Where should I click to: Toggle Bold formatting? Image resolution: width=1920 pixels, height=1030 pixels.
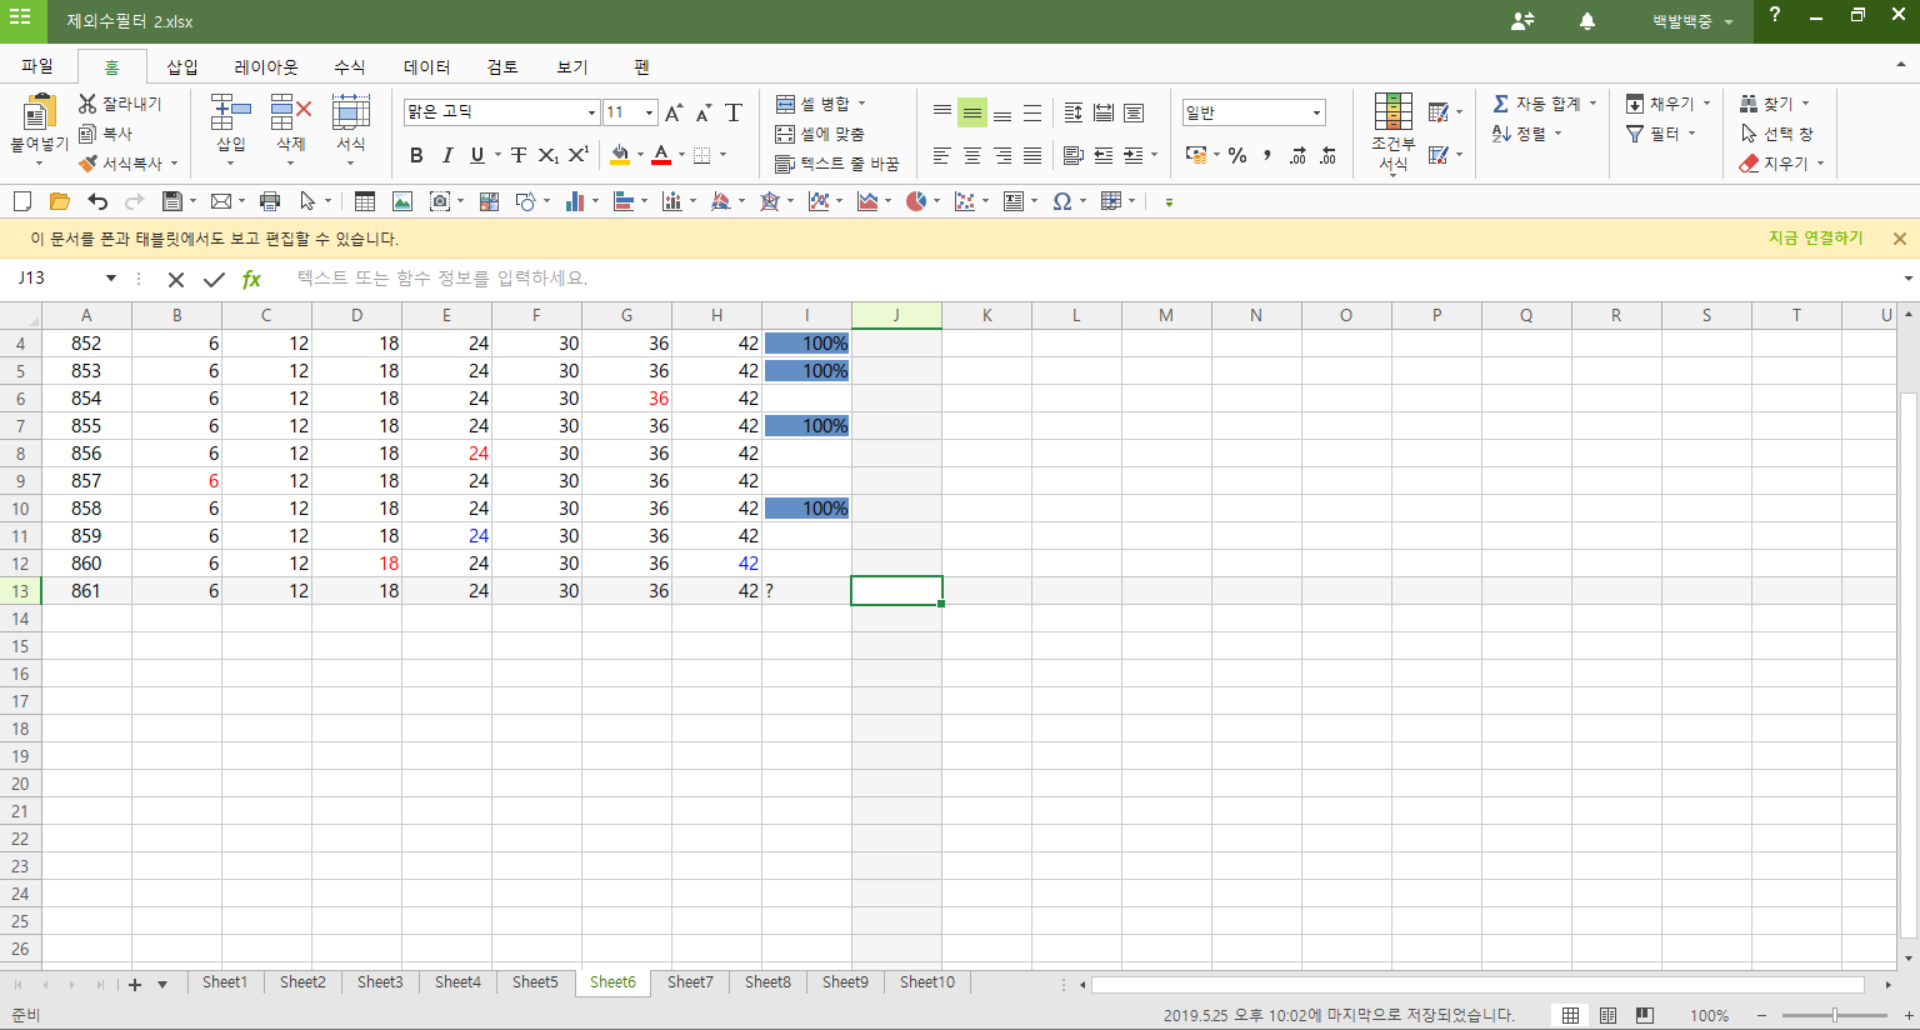(x=416, y=155)
